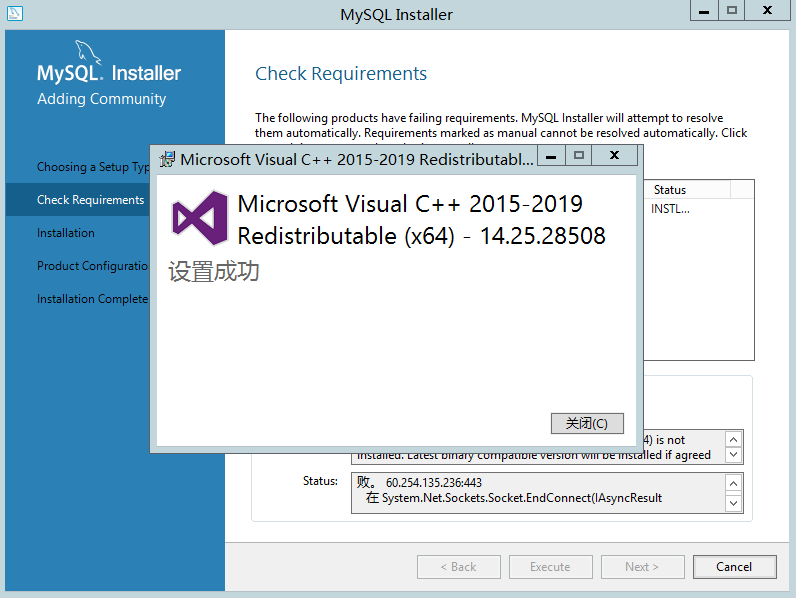Minimize the MySQL Installer window
This screenshot has height=598, width=796.
tap(704, 11)
